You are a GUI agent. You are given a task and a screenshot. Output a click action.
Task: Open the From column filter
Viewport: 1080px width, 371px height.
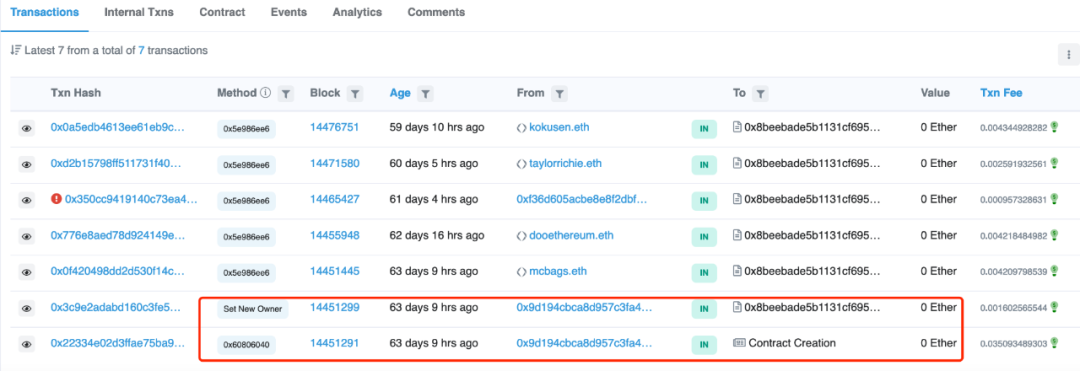(x=559, y=94)
